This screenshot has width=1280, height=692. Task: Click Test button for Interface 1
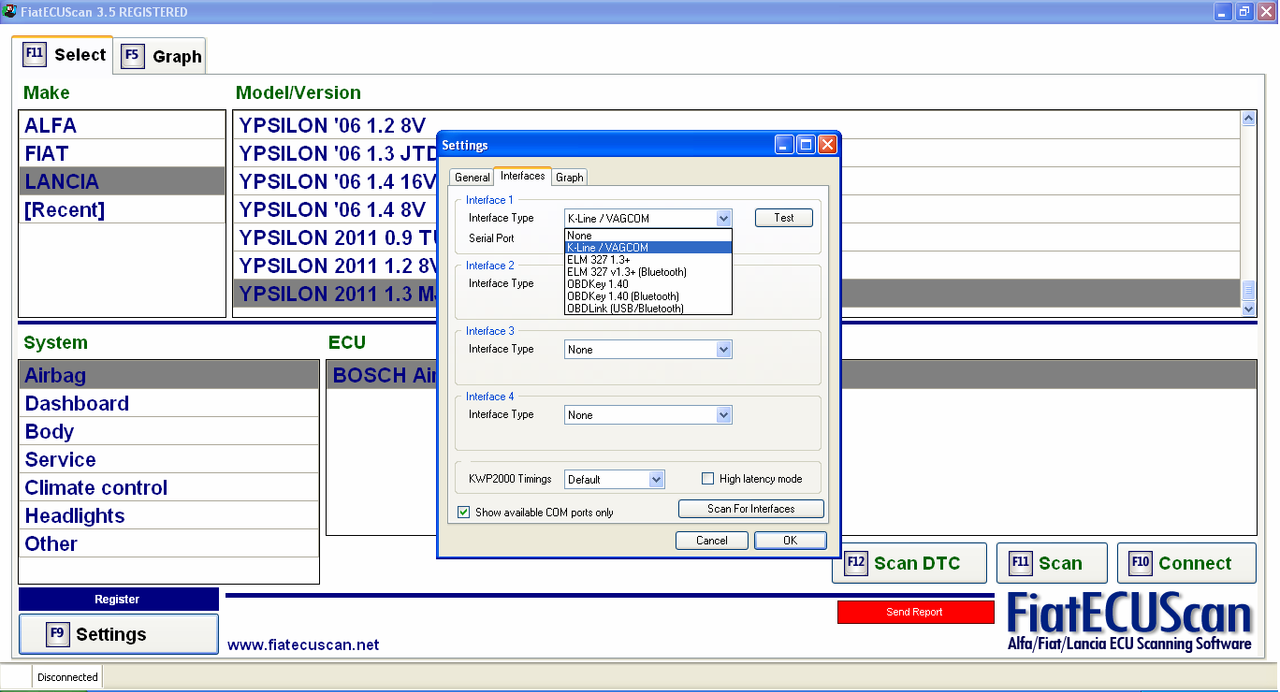click(784, 217)
